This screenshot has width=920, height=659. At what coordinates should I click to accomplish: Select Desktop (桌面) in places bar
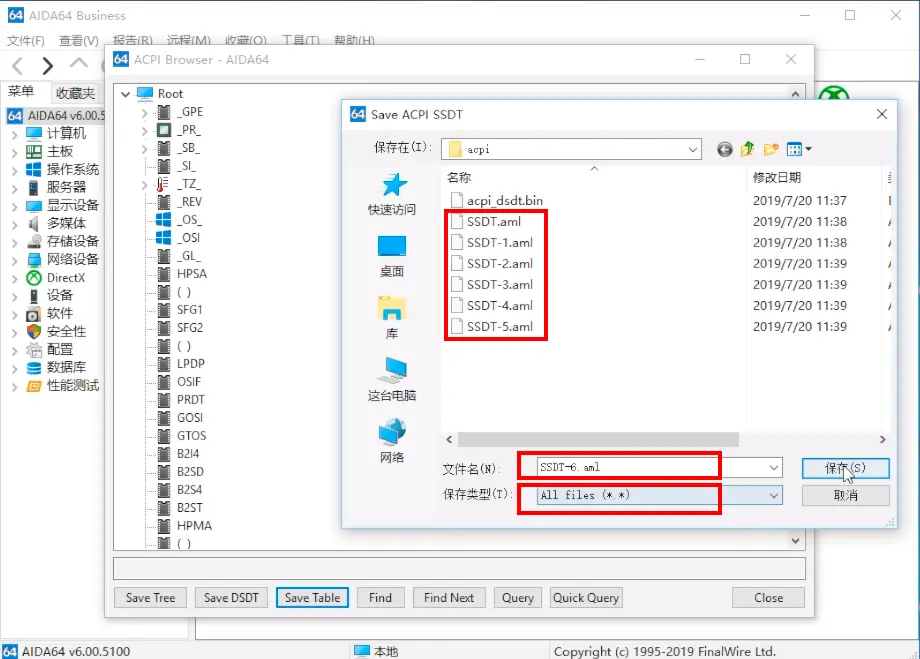coord(392,256)
